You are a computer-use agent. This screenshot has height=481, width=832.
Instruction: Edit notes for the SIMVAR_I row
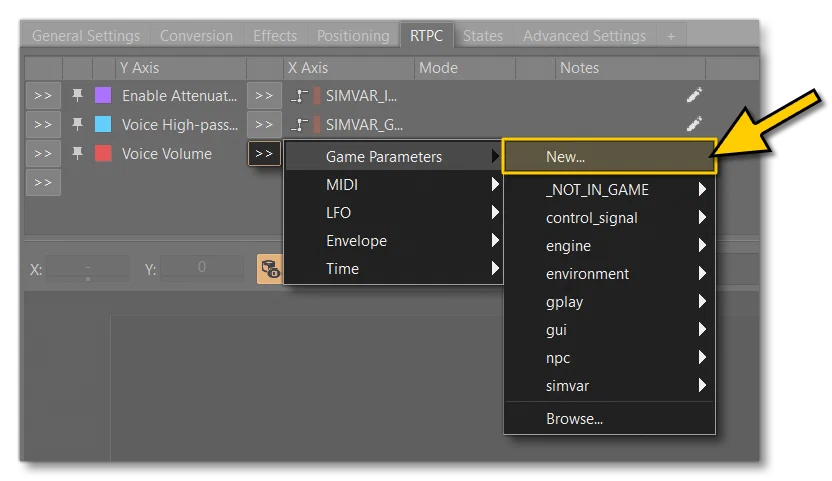pyautogui.click(x=694, y=95)
